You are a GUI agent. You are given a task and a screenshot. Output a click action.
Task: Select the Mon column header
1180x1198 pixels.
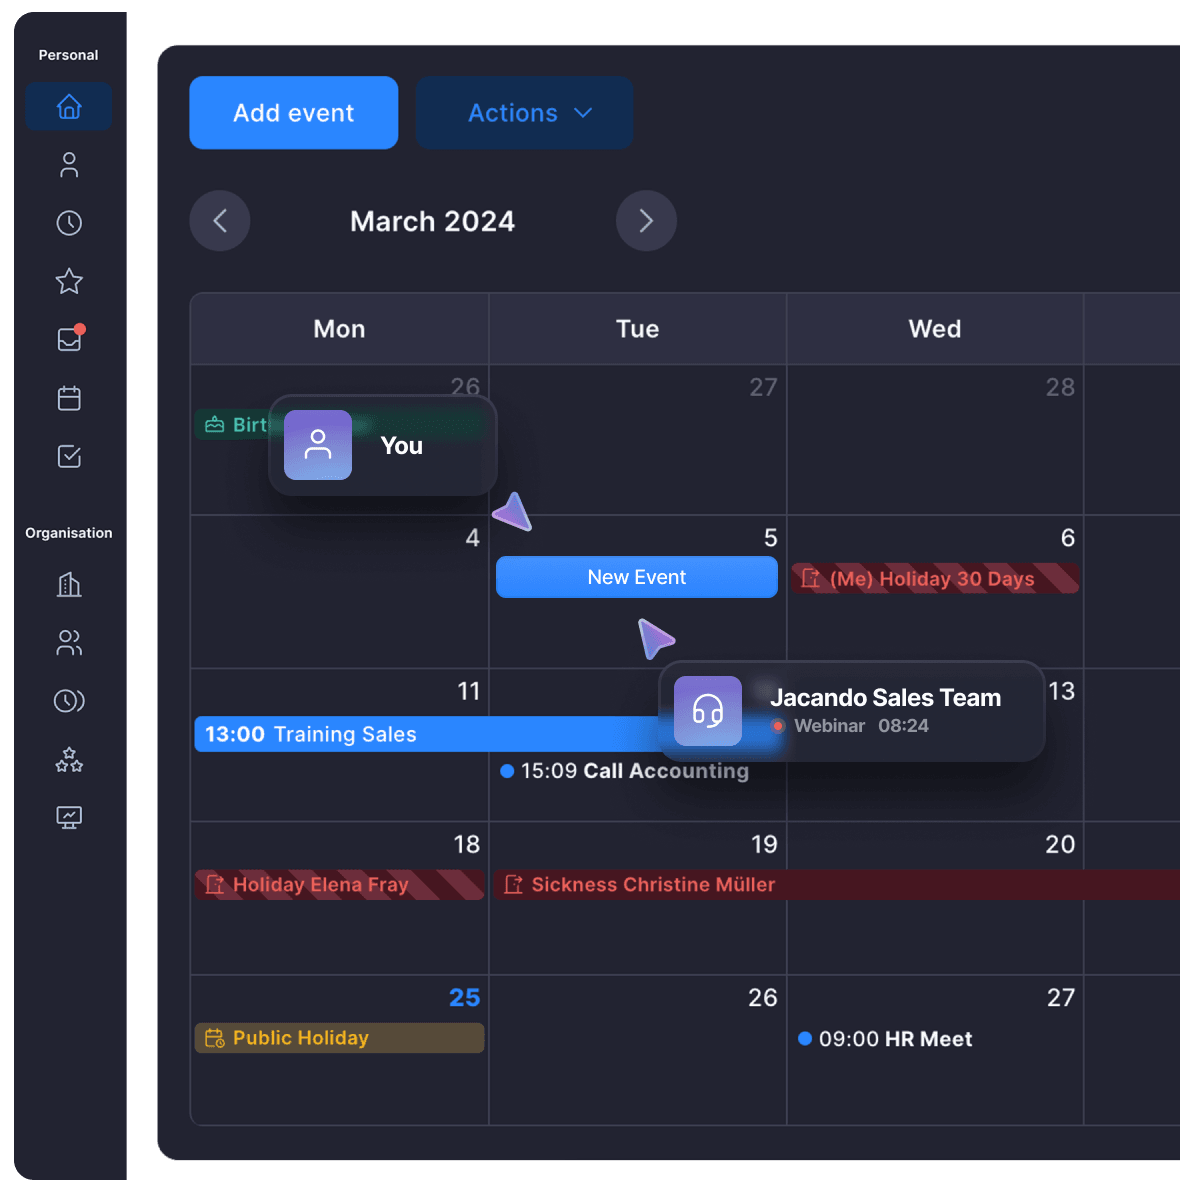click(338, 328)
